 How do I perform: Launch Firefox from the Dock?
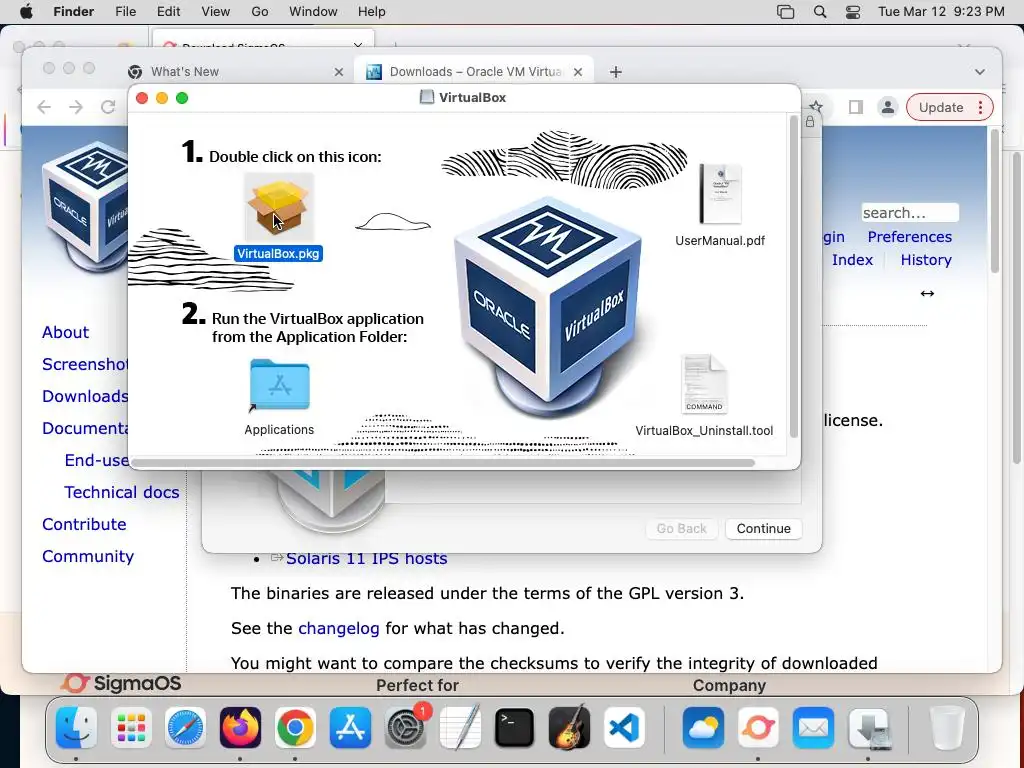coord(240,728)
